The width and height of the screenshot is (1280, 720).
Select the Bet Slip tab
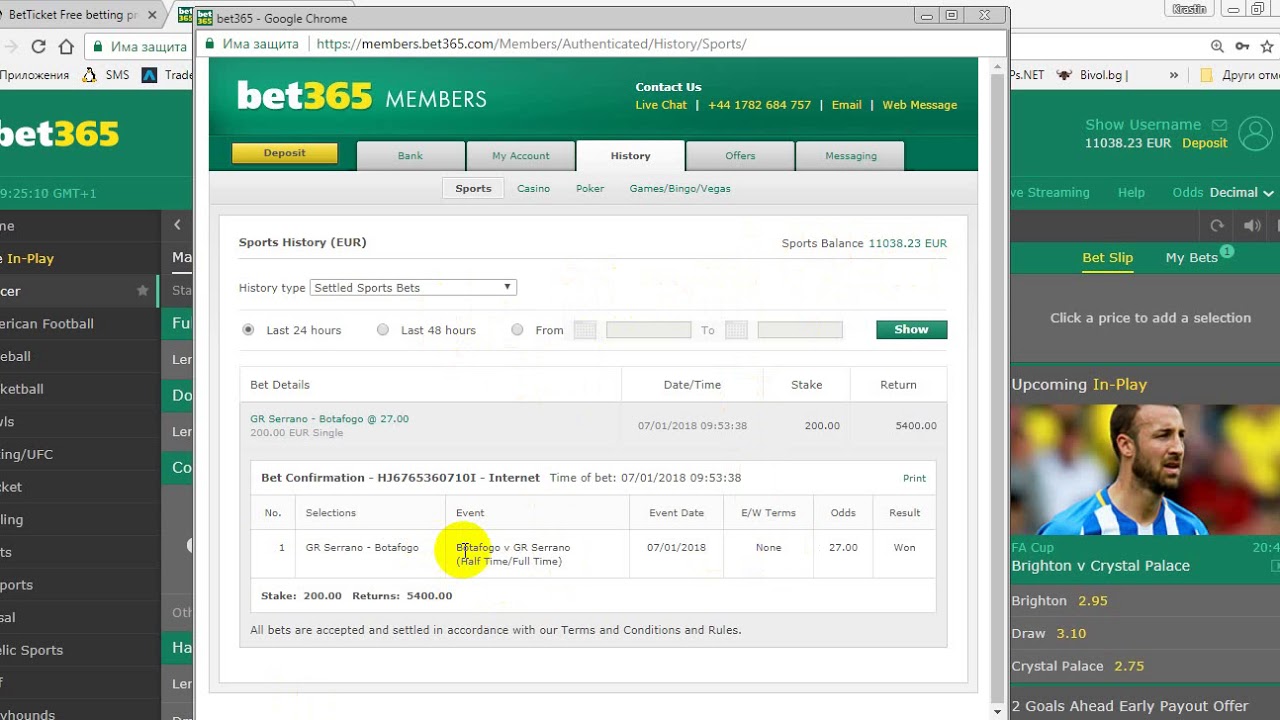click(x=1107, y=257)
